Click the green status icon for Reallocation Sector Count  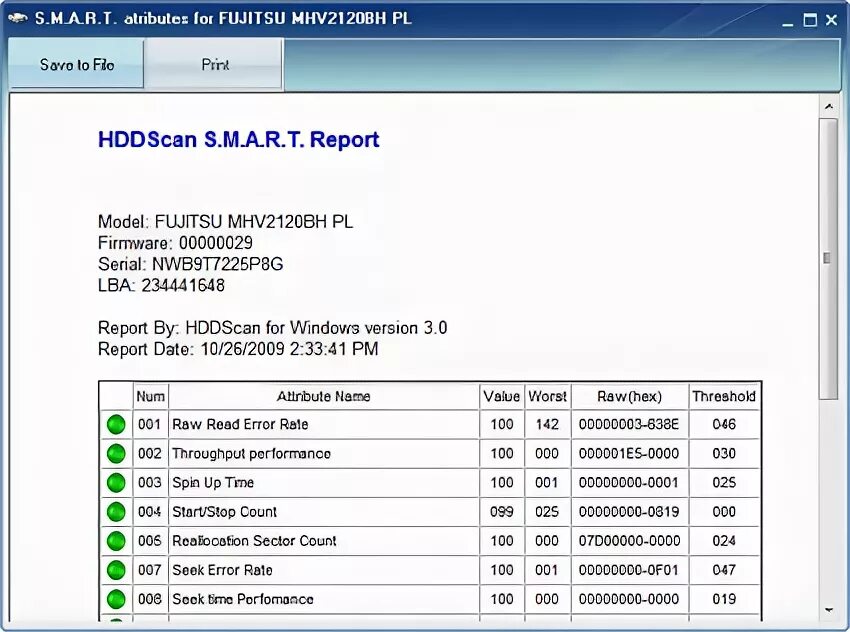[116, 541]
